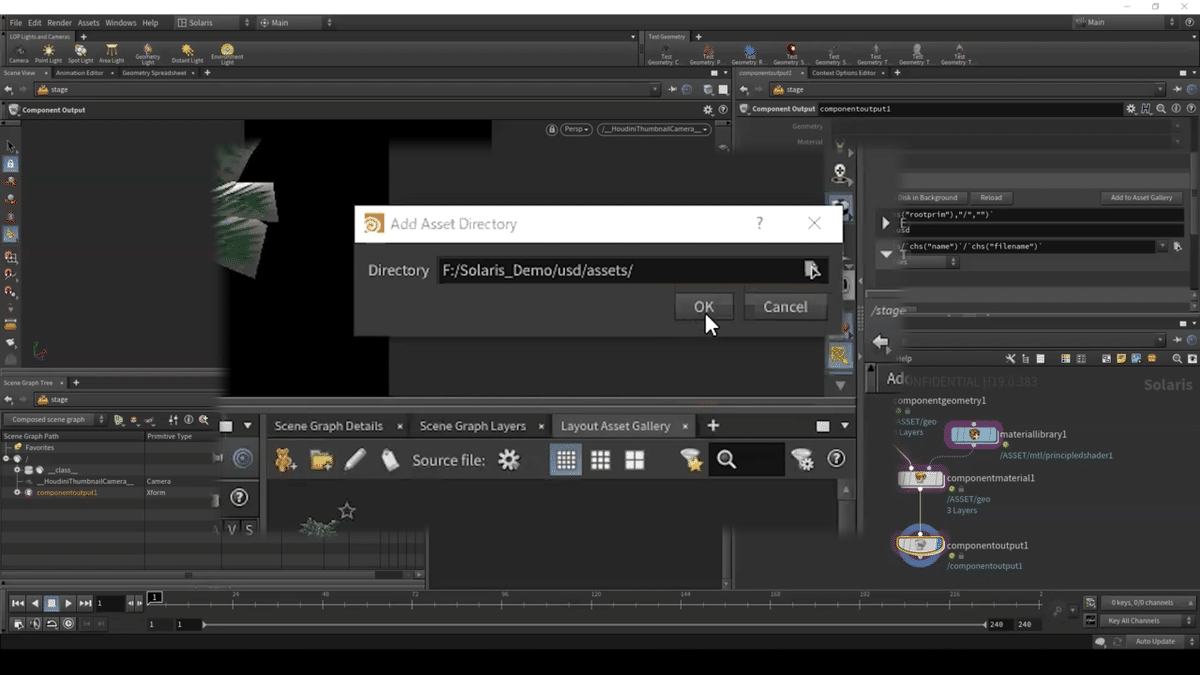This screenshot has width=1200, height=675.
Task: Toggle the viewport camera lock icon
Action: [551, 129]
